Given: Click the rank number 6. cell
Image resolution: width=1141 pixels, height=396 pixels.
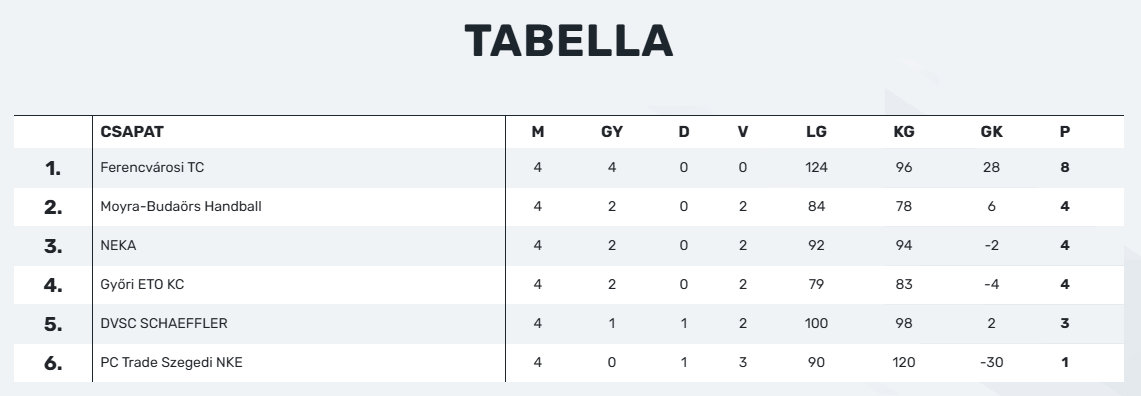Looking at the screenshot, I should pos(53,363).
